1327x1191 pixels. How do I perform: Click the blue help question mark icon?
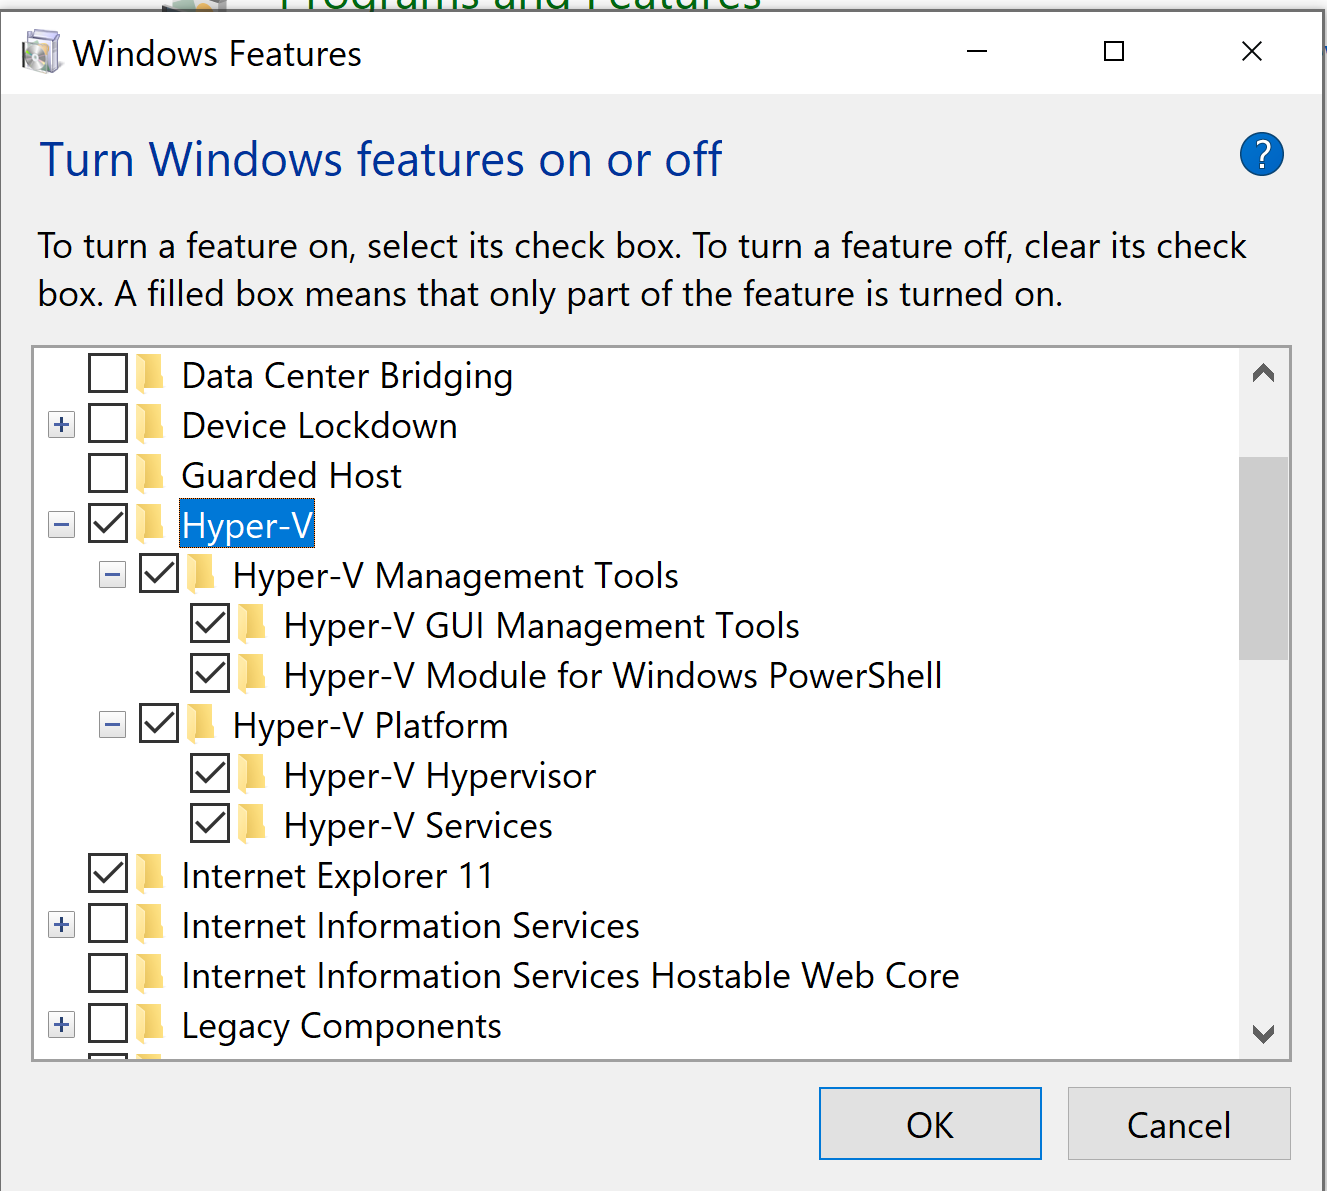1261,155
